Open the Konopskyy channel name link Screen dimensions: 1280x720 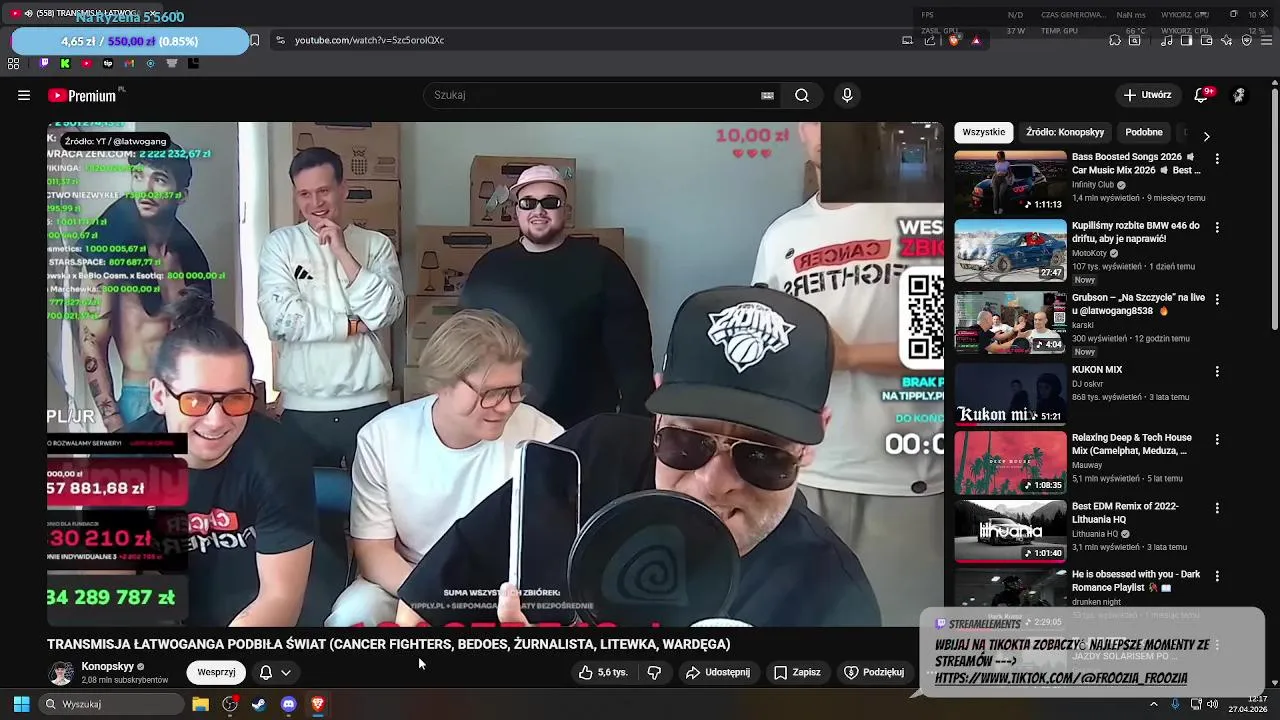coord(107,666)
